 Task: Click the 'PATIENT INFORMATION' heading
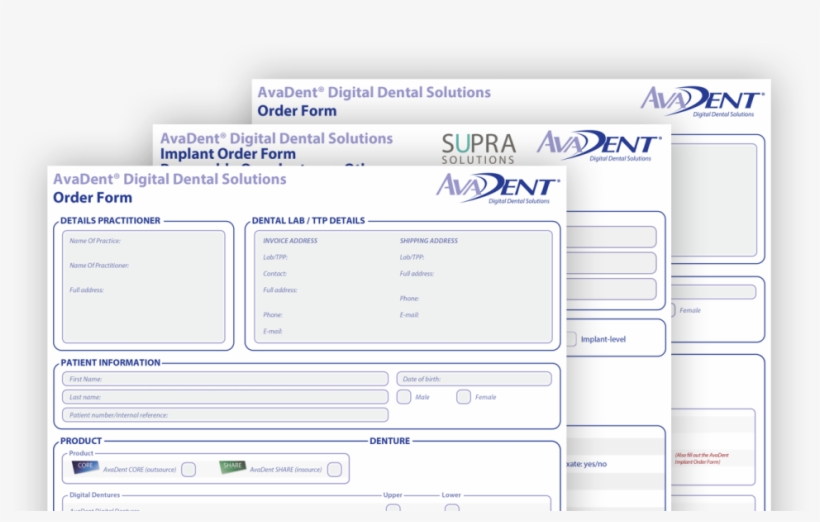(x=110, y=362)
